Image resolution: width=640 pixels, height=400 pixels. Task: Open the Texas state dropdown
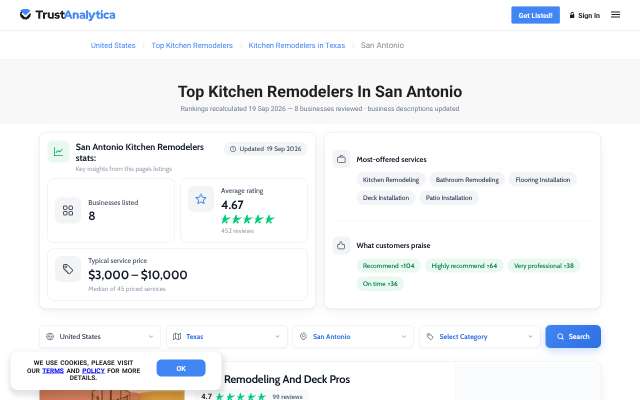tap(227, 336)
